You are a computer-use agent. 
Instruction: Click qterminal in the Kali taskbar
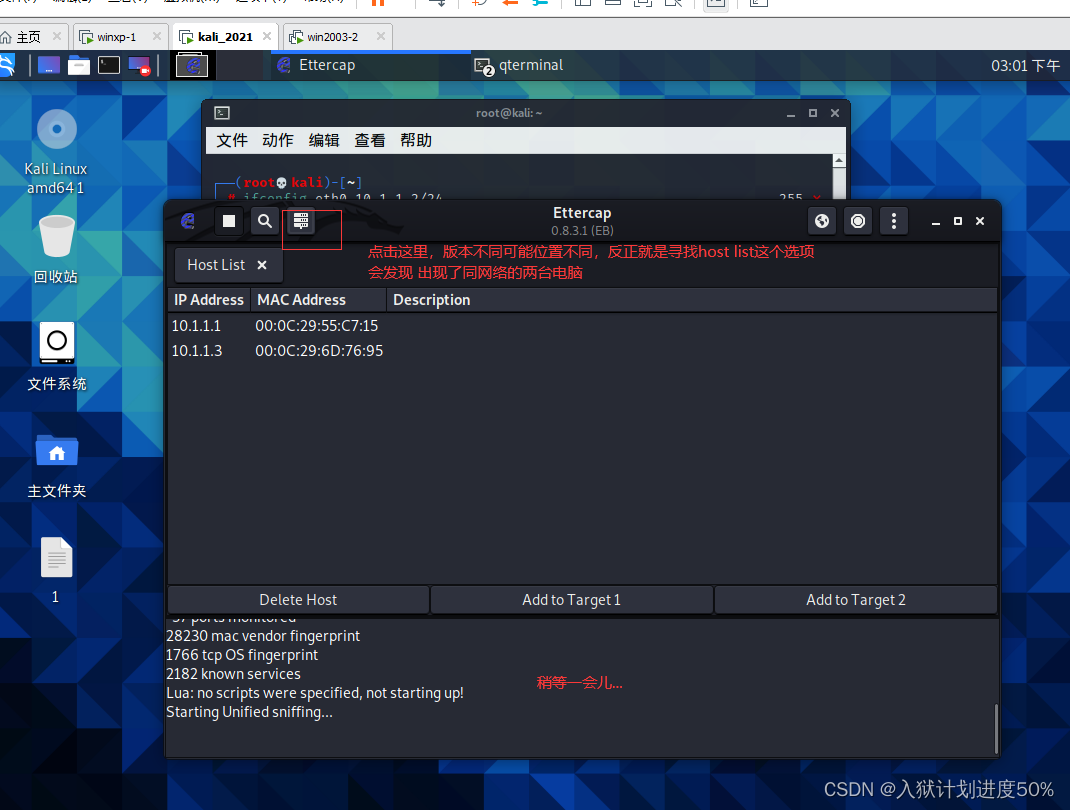point(520,66)
